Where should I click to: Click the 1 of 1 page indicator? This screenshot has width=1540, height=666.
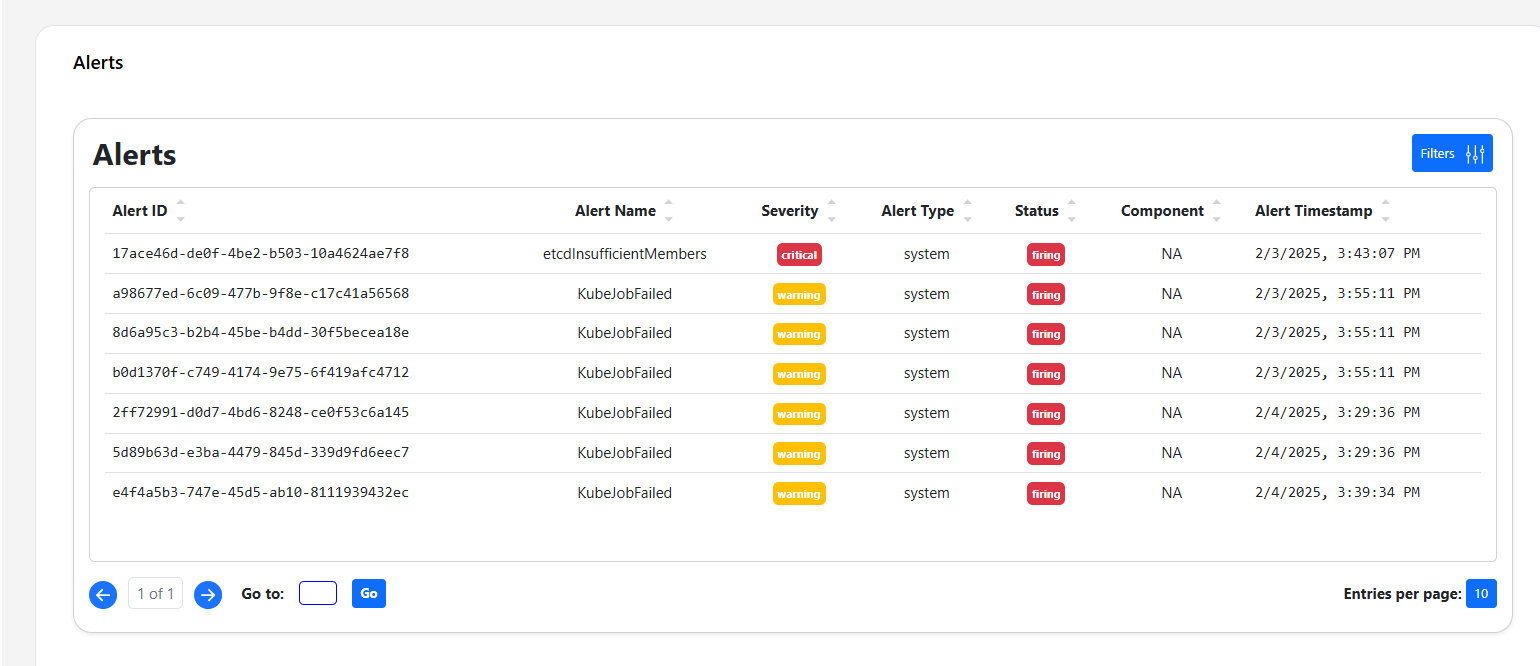155,593
